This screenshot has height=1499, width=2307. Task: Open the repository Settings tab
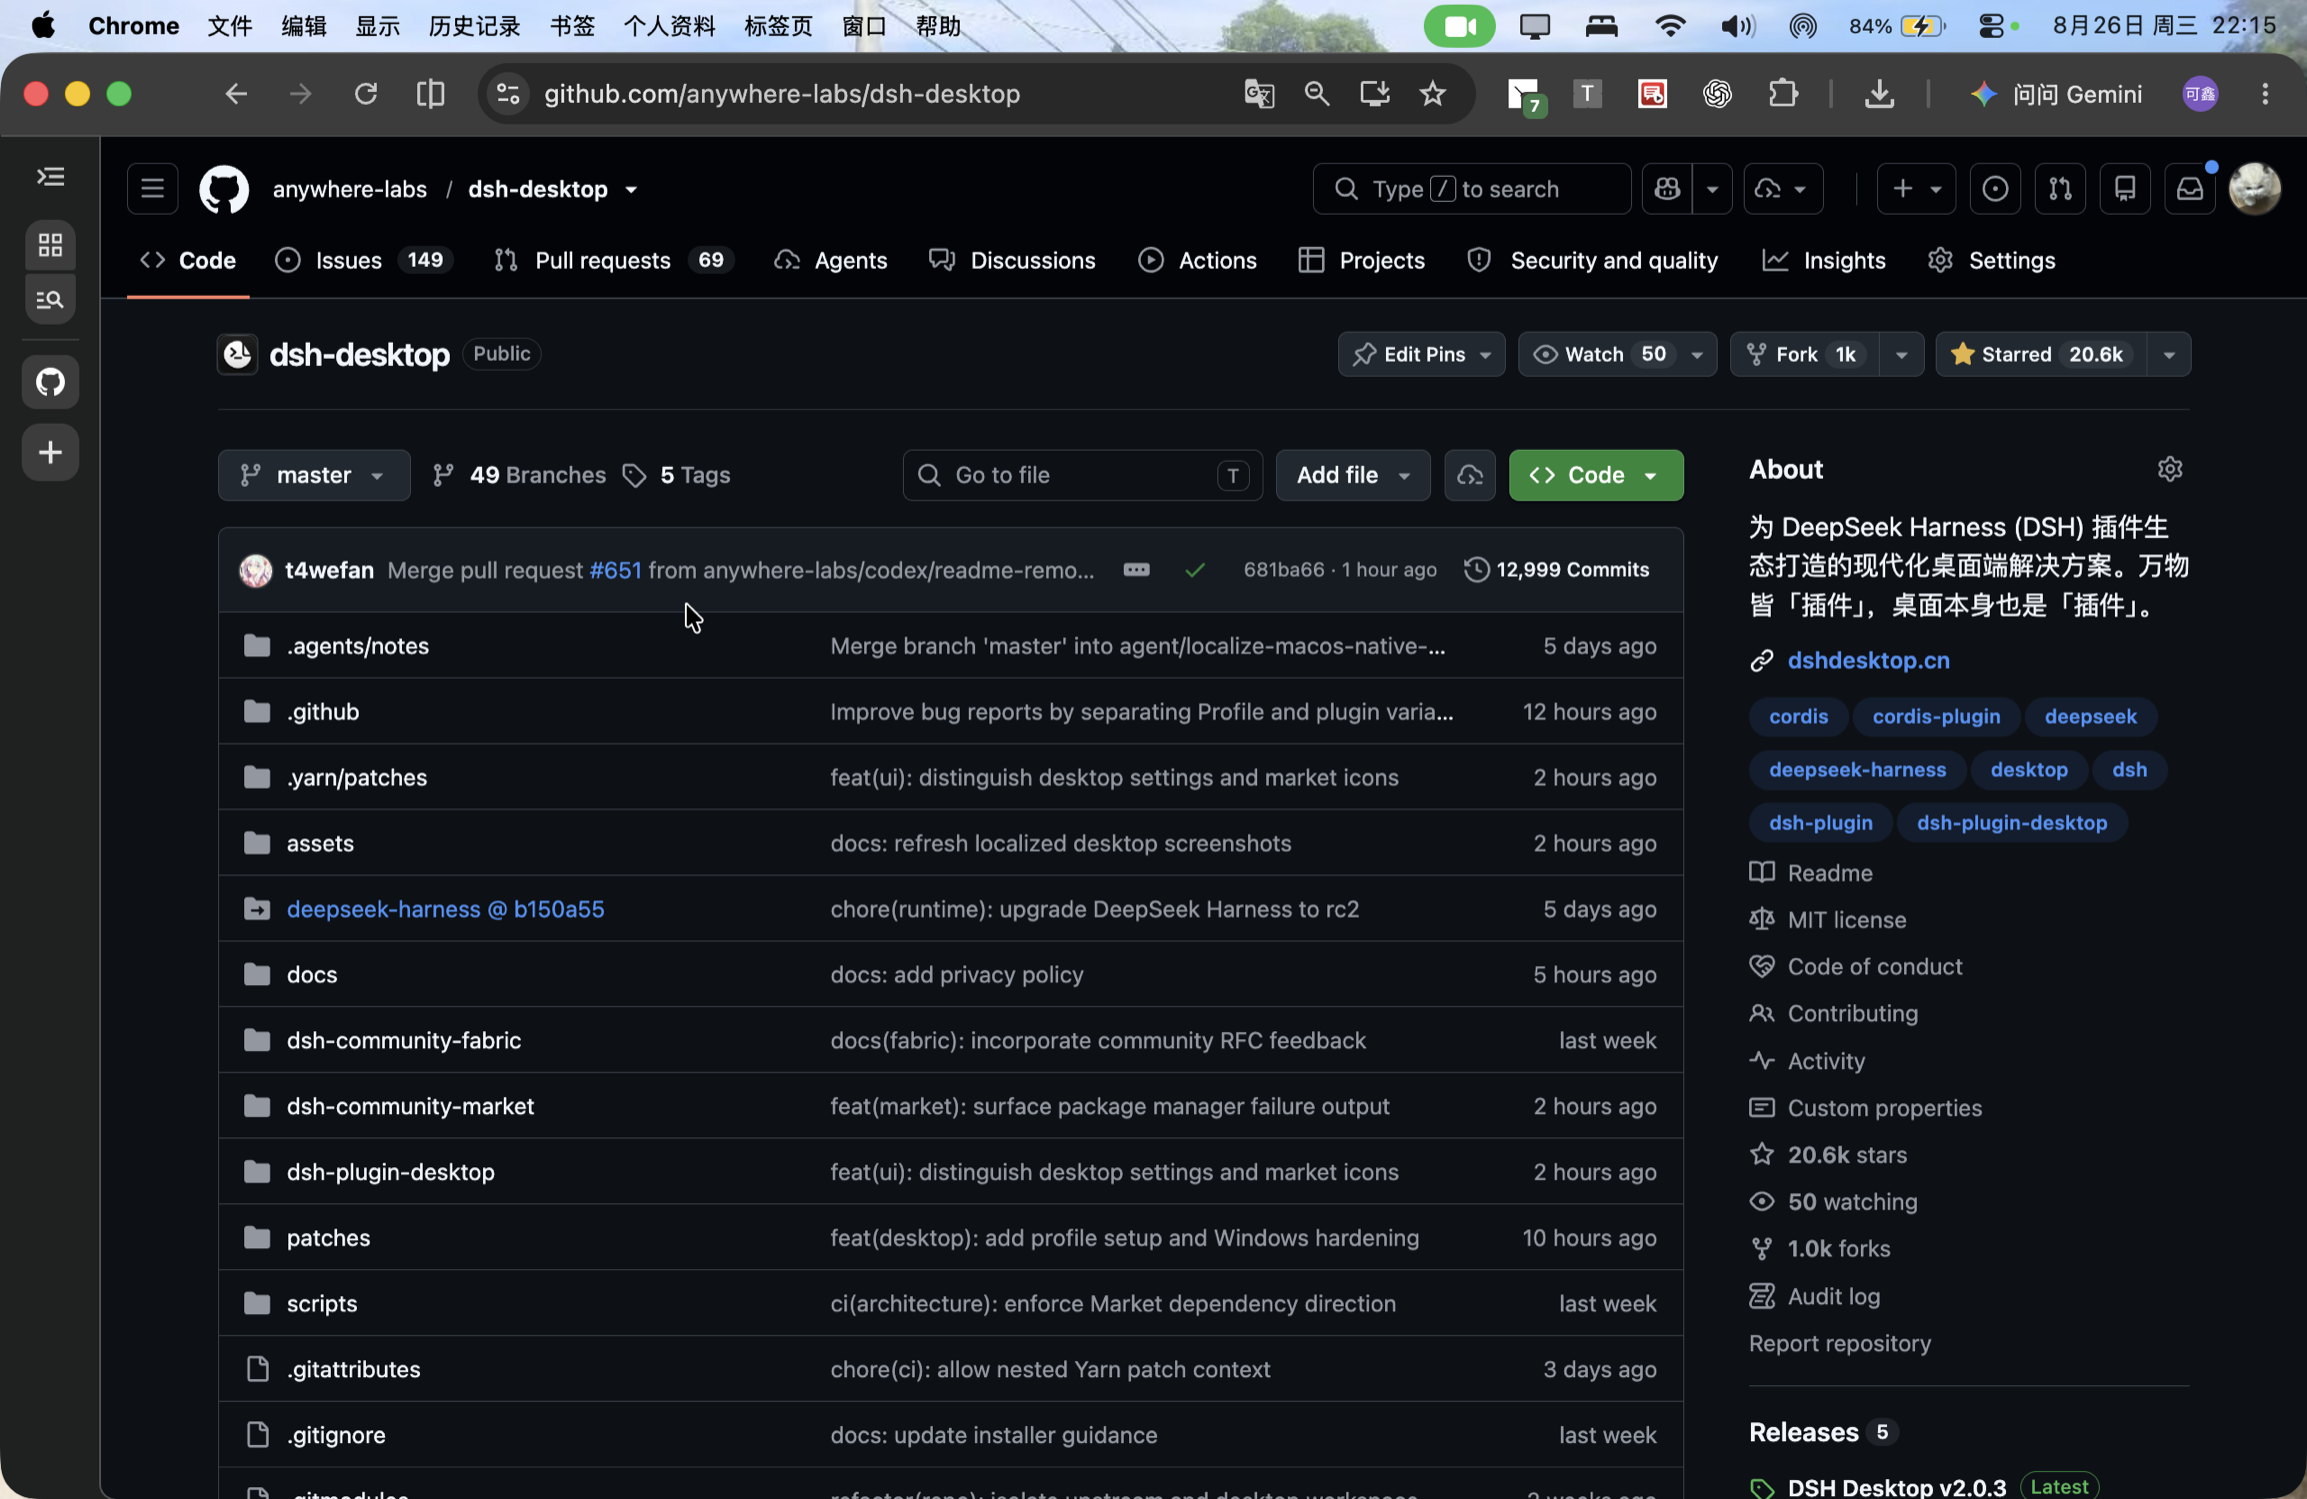tap(1991, 260)
